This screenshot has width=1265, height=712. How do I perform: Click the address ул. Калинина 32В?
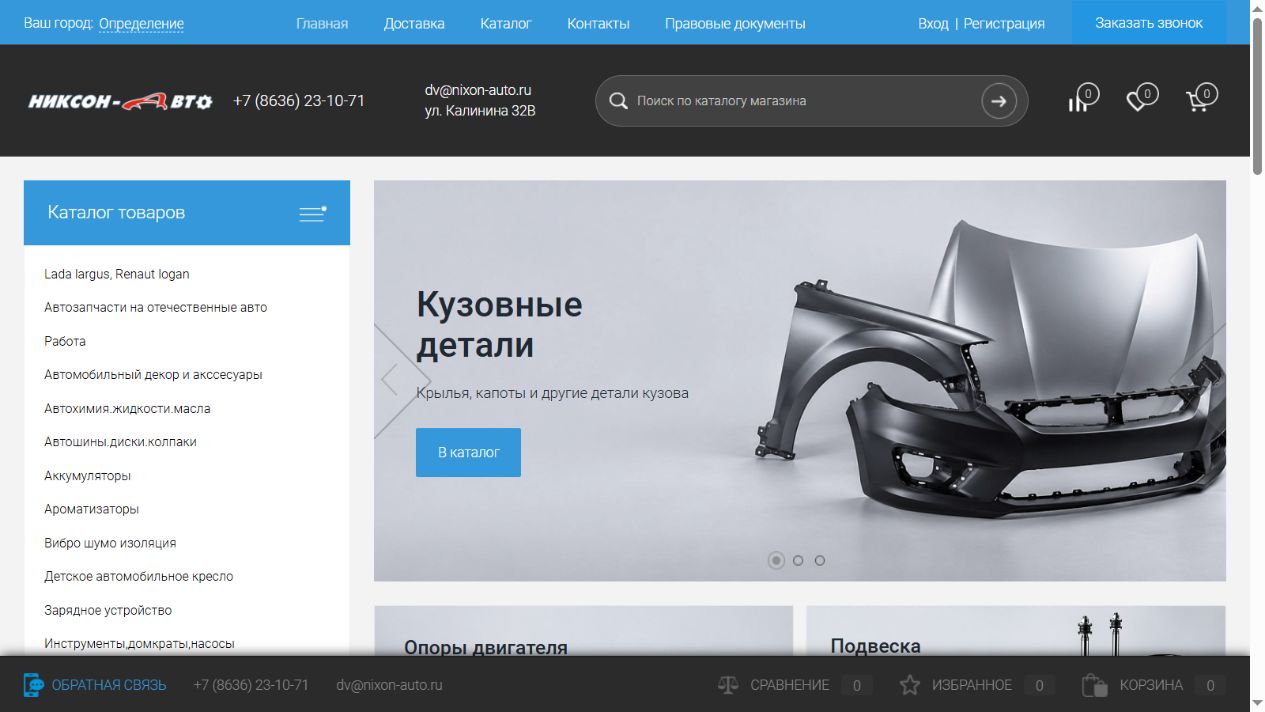point(480,111)
